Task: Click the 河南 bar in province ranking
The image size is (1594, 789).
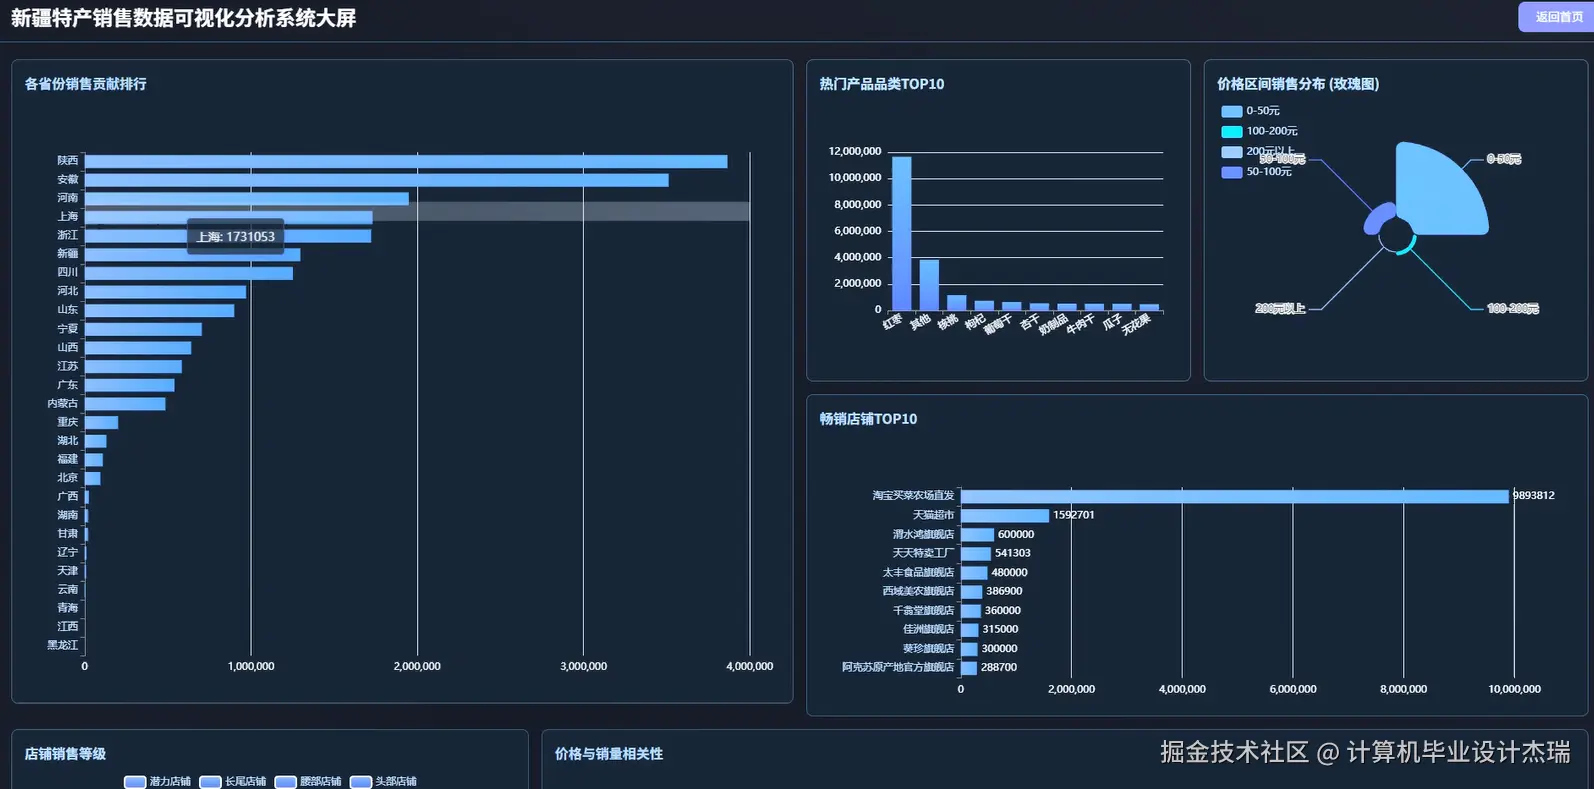Action: pyautogui.click(x=247, y=198)
